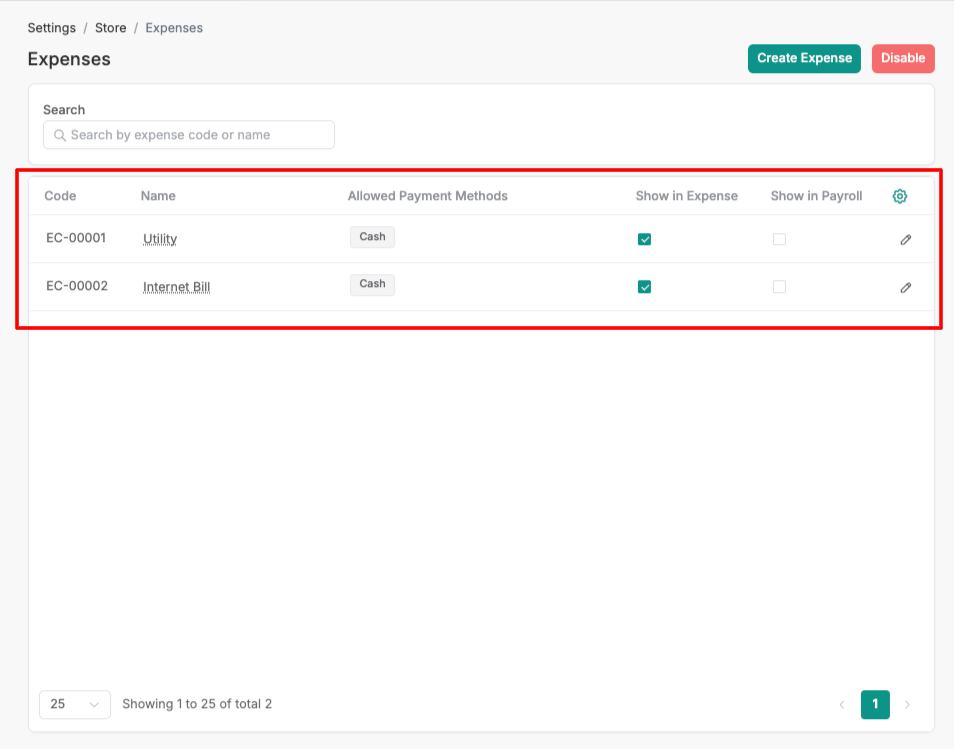Edit the Utility expense with pencil icon
This screenshot has width=954, height=749.
tap(905, 240)
